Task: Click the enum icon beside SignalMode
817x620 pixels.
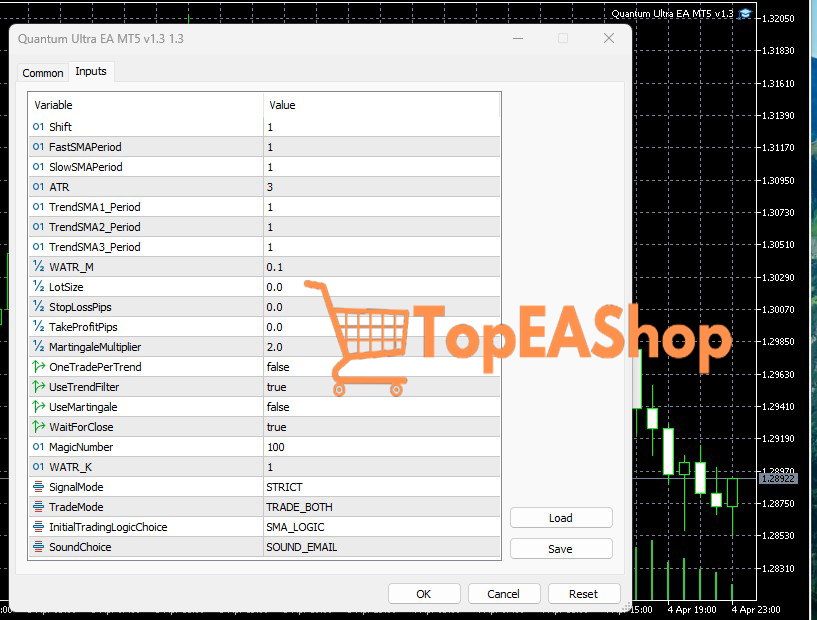Action: pyautogui.click(x=39, y=487)
